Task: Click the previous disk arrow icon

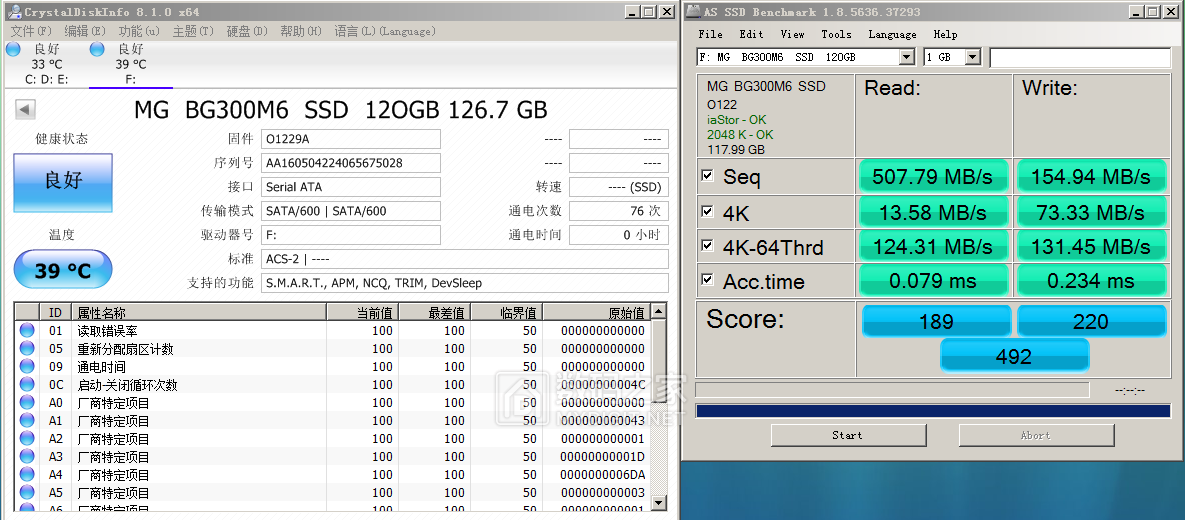Action: point(25,110)
